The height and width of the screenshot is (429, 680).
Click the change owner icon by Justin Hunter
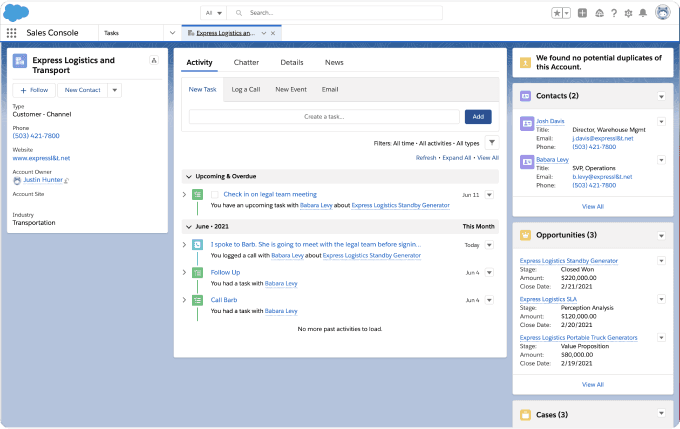(66, 180)
